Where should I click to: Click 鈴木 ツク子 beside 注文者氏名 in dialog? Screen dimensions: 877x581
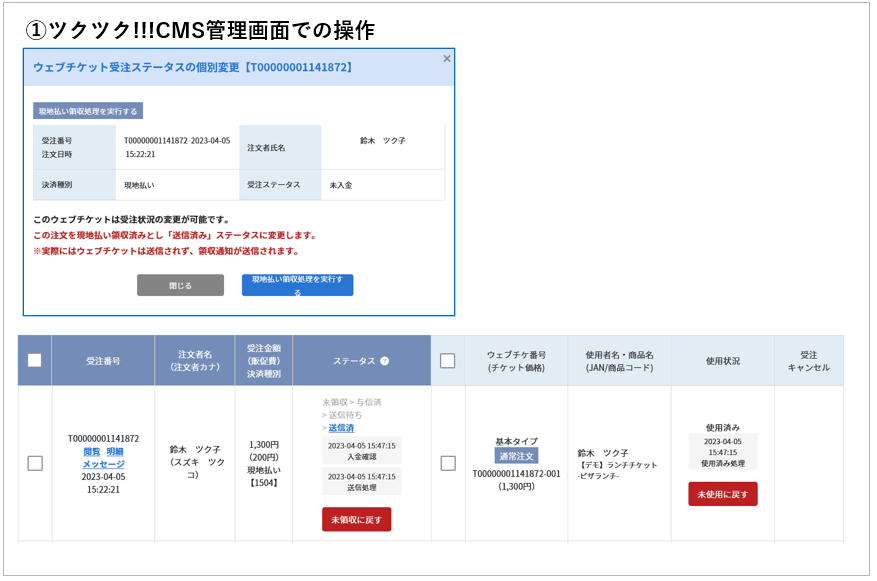click(x=383, y=141)
